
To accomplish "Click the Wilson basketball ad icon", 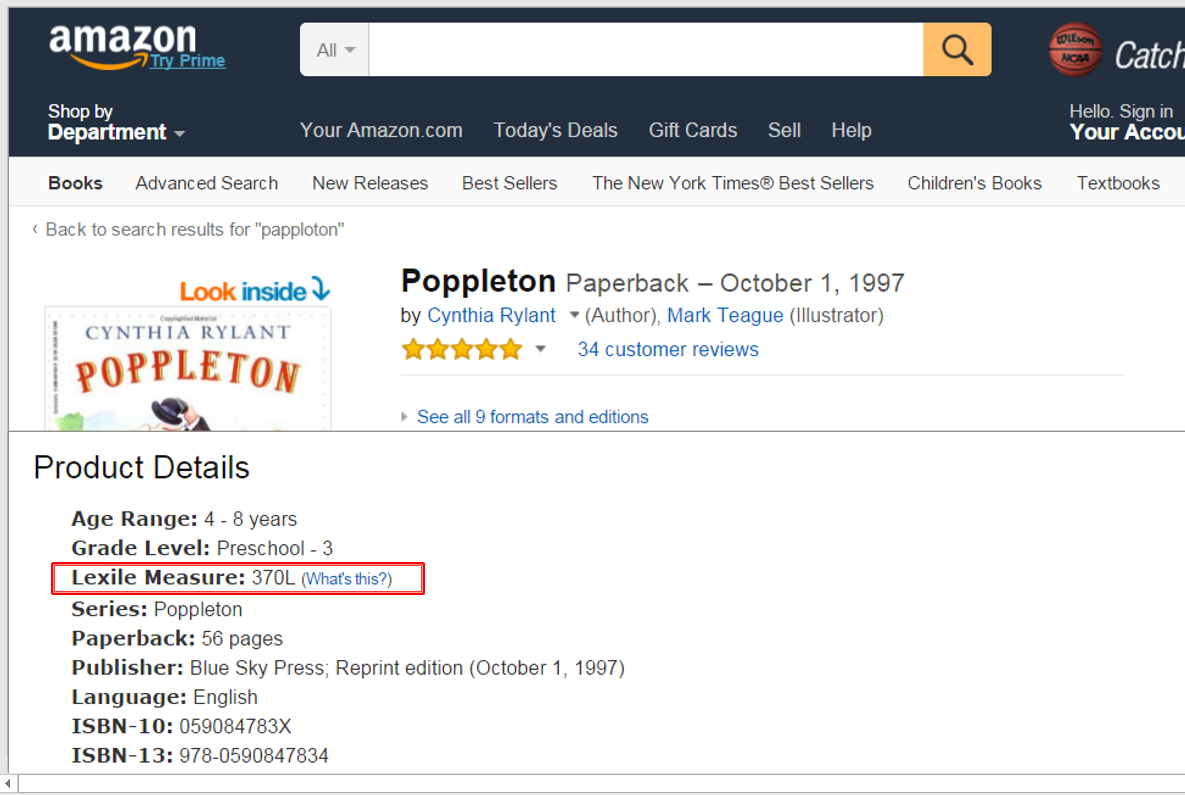I will point(1075,50).
